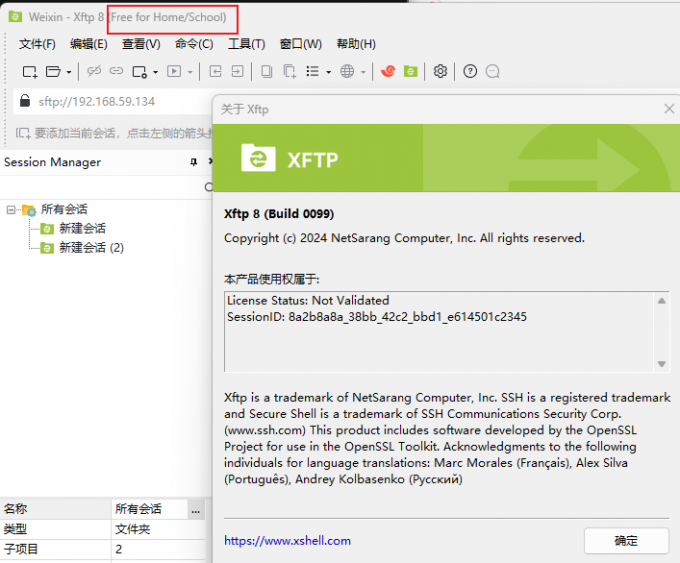Click the XFTP logo icon in banner

point(258,157)
